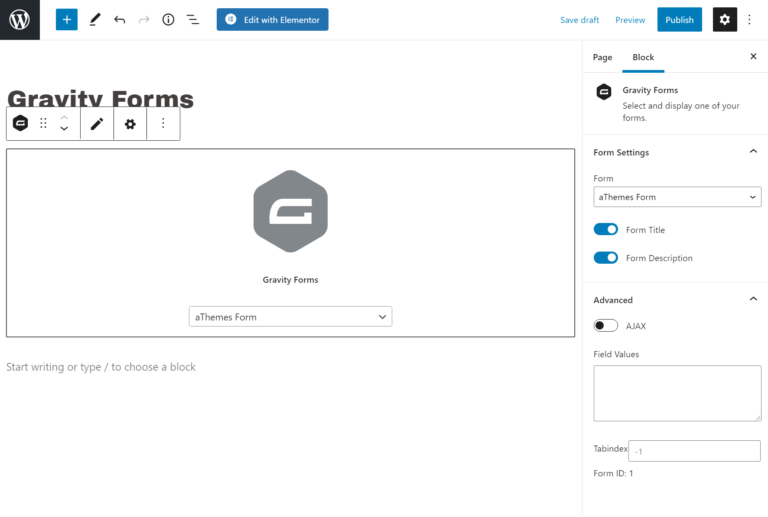
Task: Disable the Form Title toggle
Action: click(606, 230)
